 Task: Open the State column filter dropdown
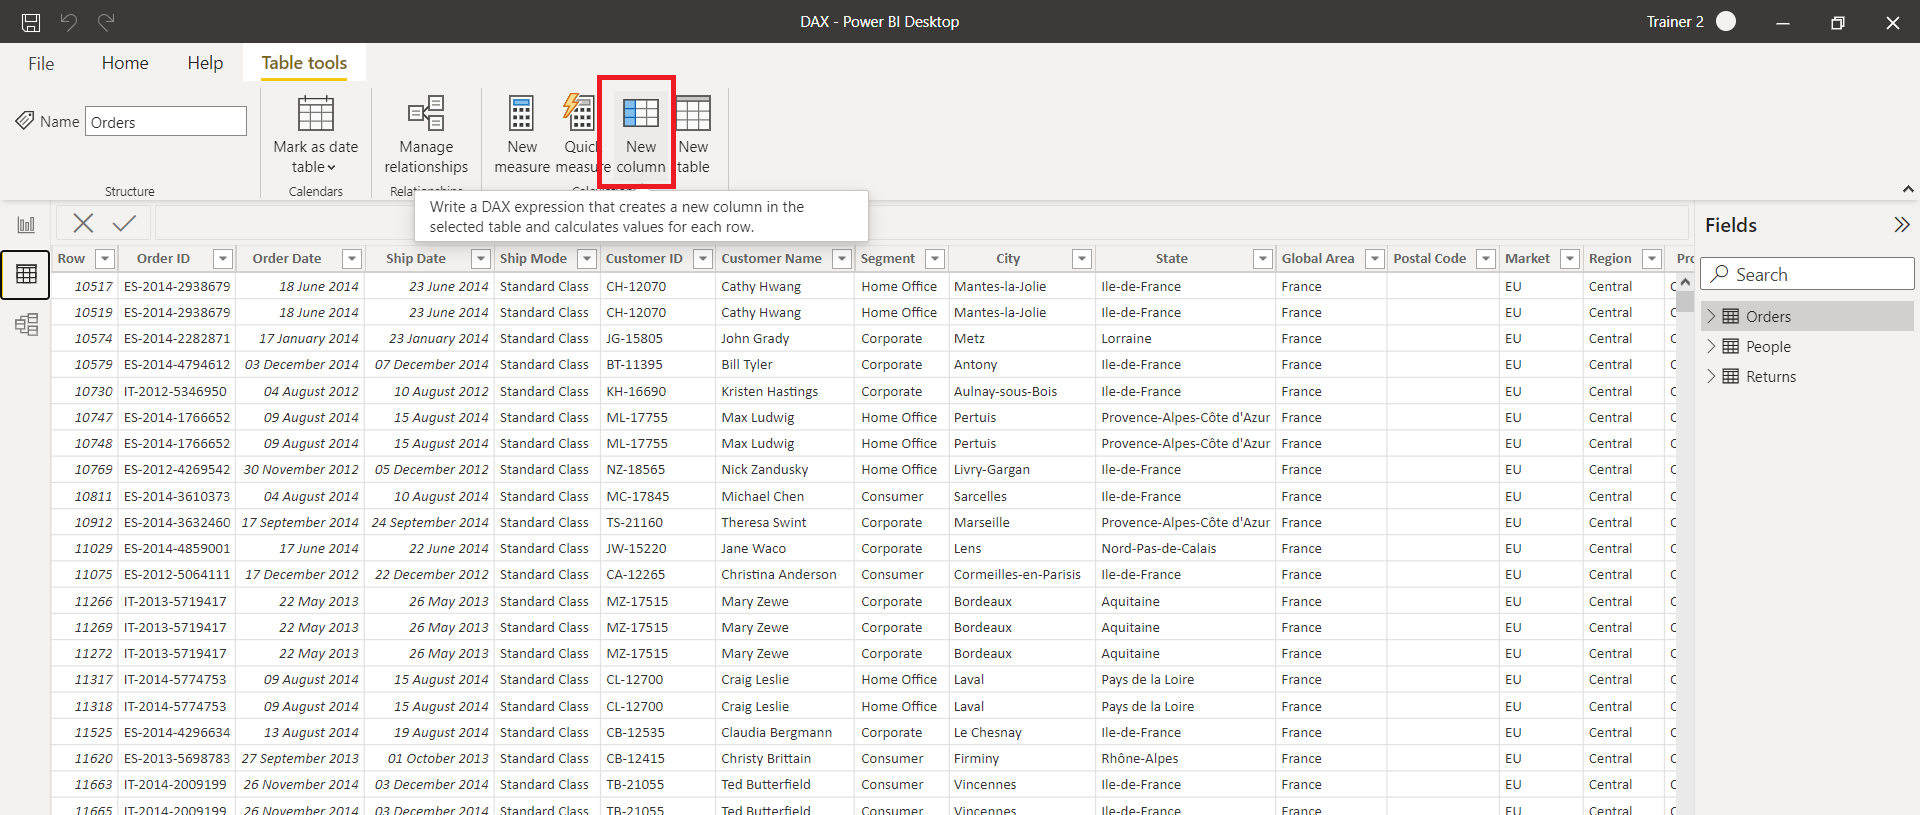click(x=1263, y=259)
